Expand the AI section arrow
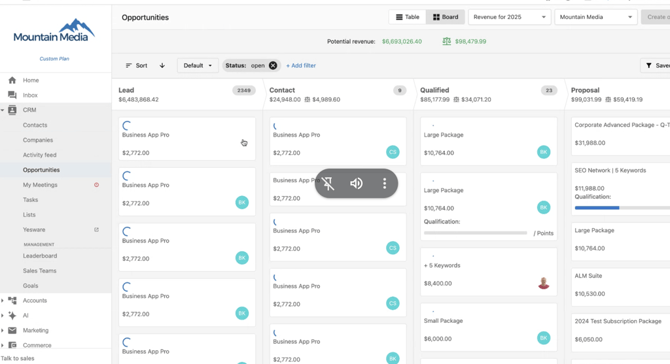This screenshot has height=364, width=670. [3, 315]
